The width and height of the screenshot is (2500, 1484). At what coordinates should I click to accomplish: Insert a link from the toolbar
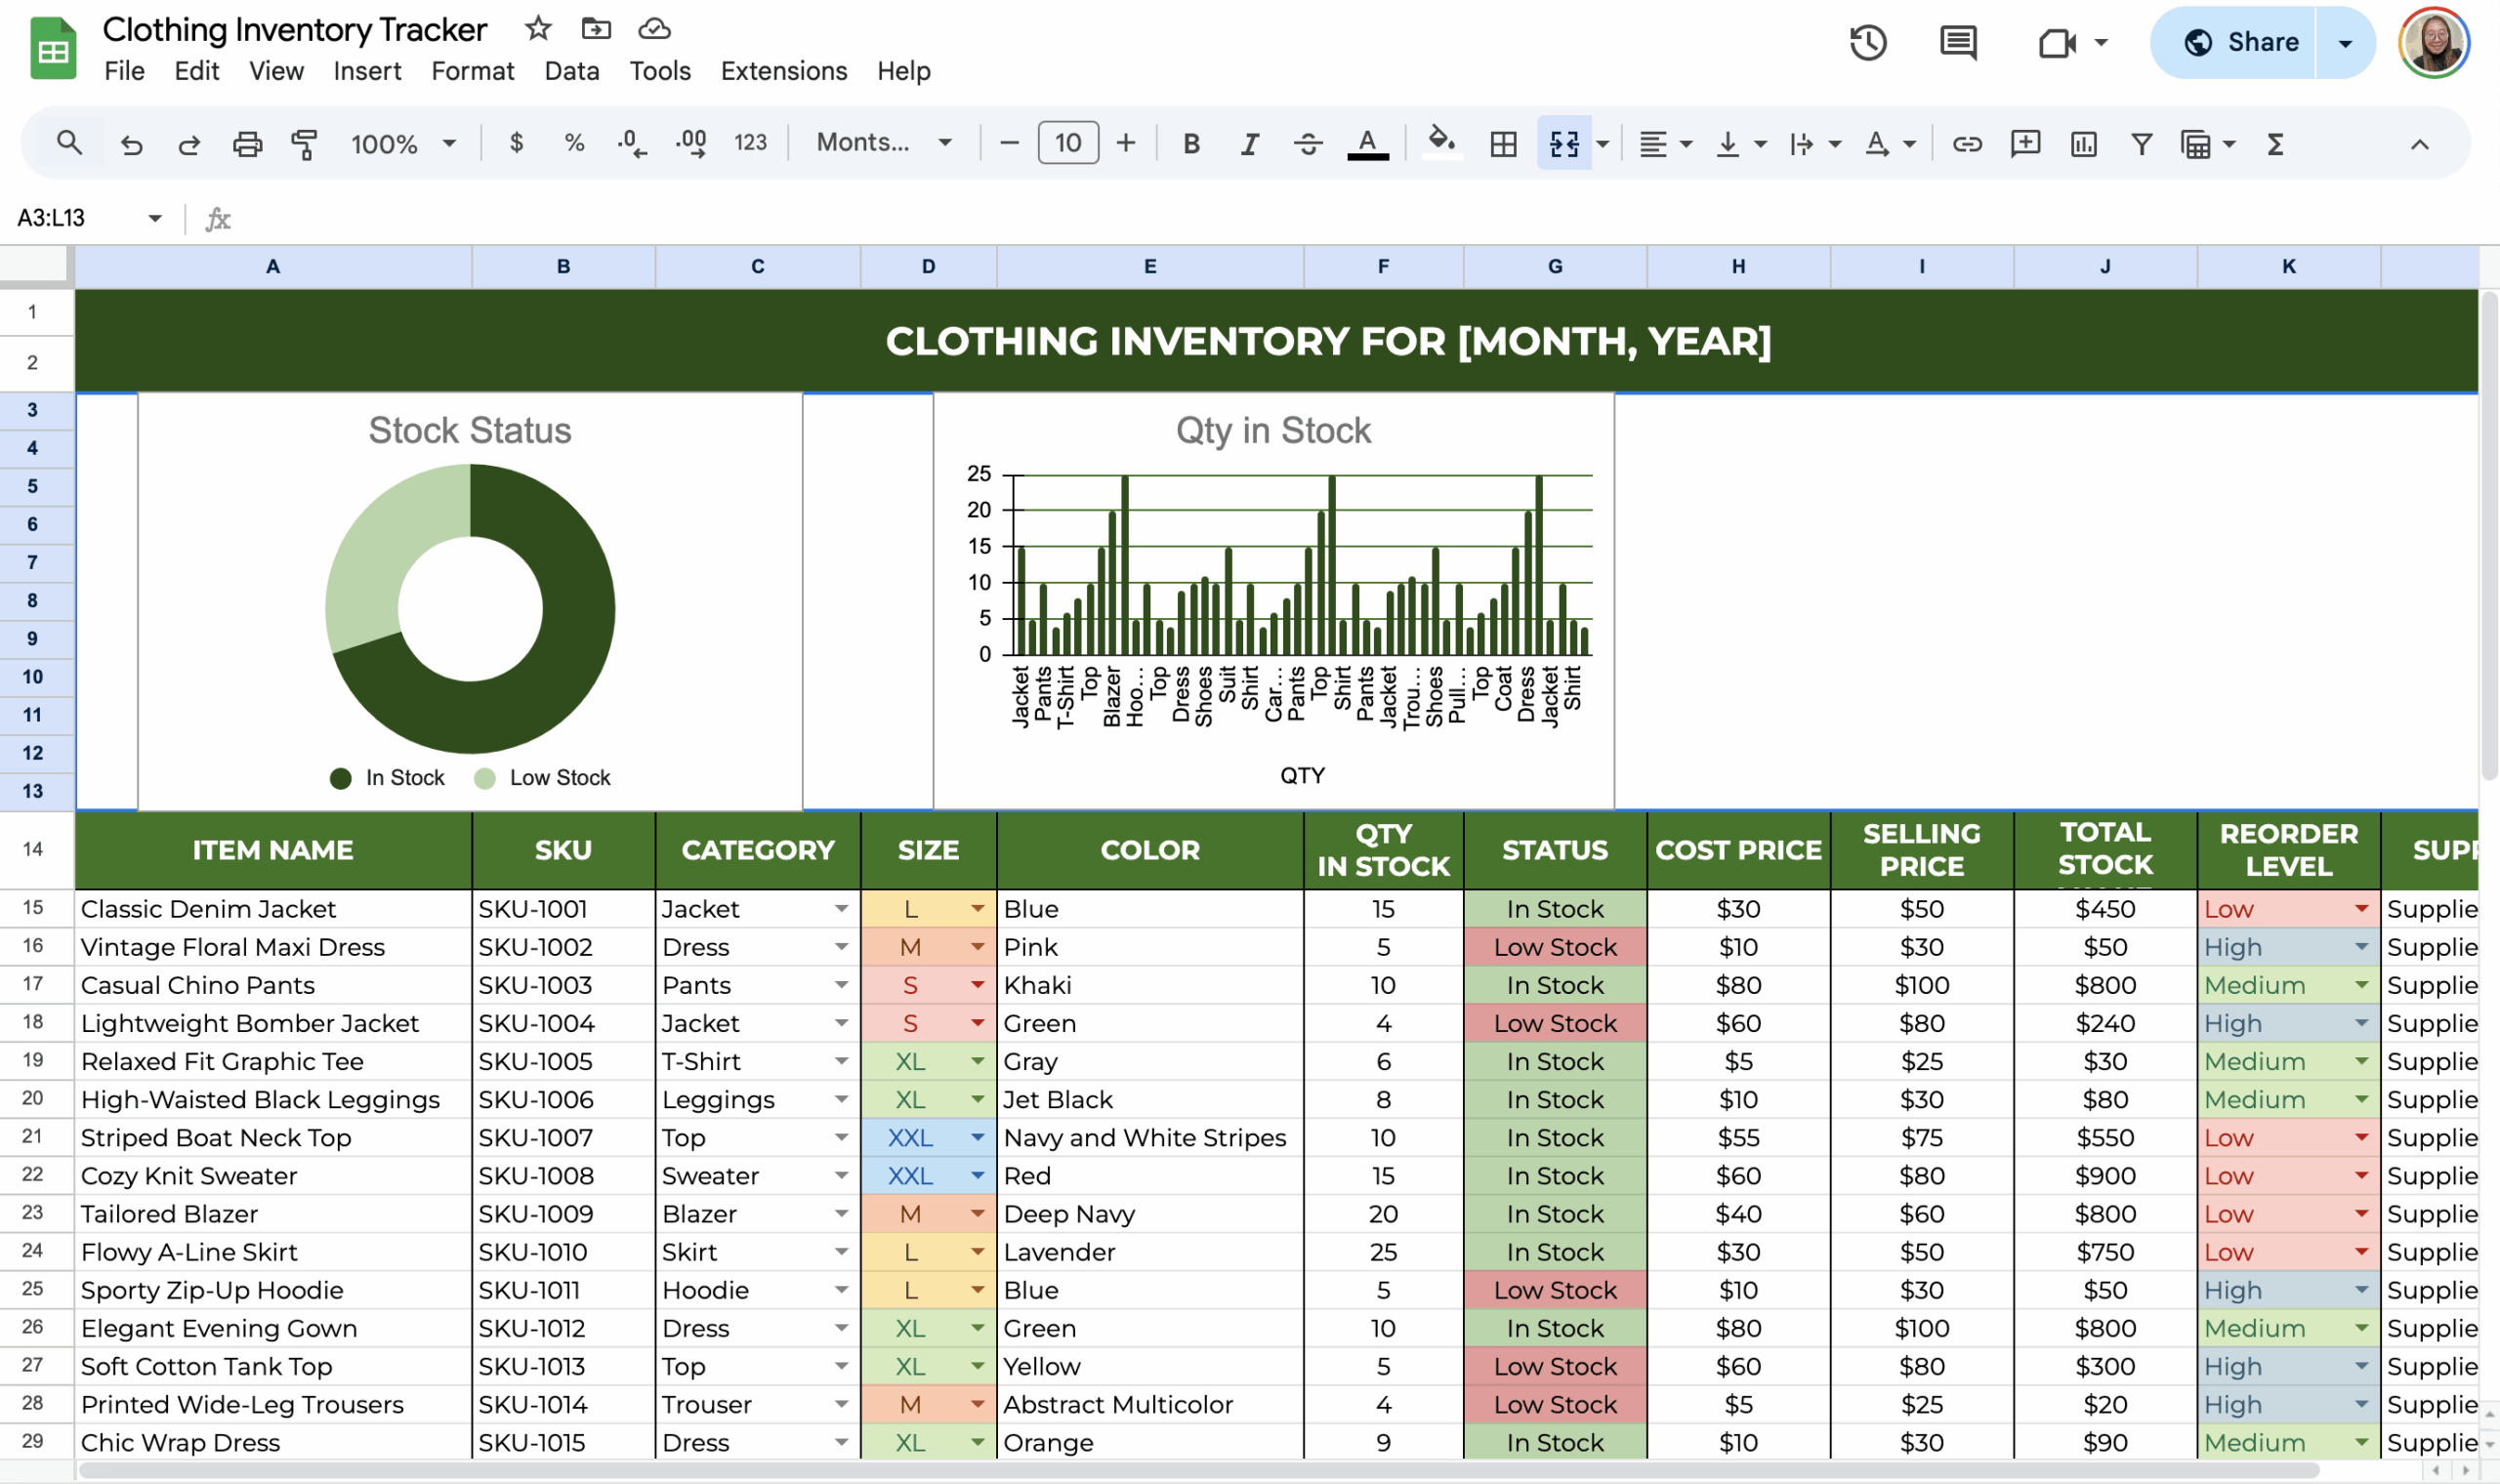tap(1966, 143)
